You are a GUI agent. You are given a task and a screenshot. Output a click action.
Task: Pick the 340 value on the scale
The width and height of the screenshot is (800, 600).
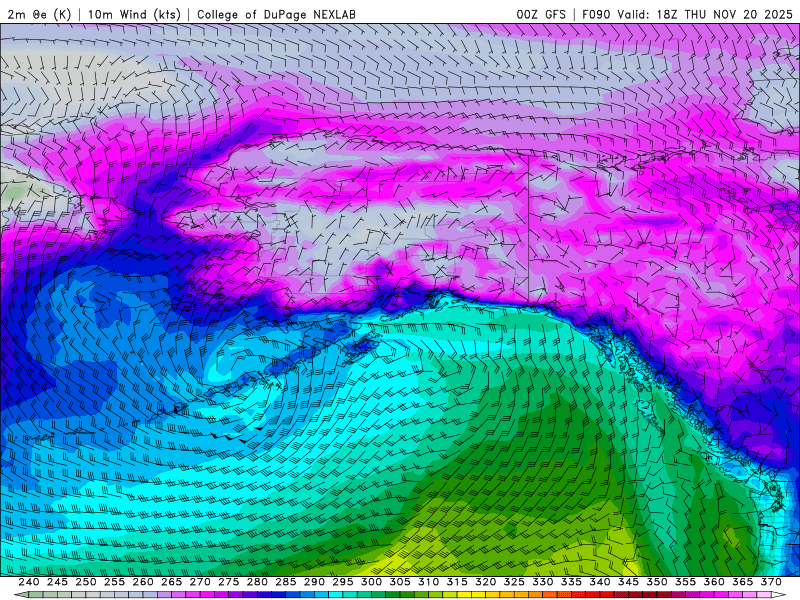600,582
